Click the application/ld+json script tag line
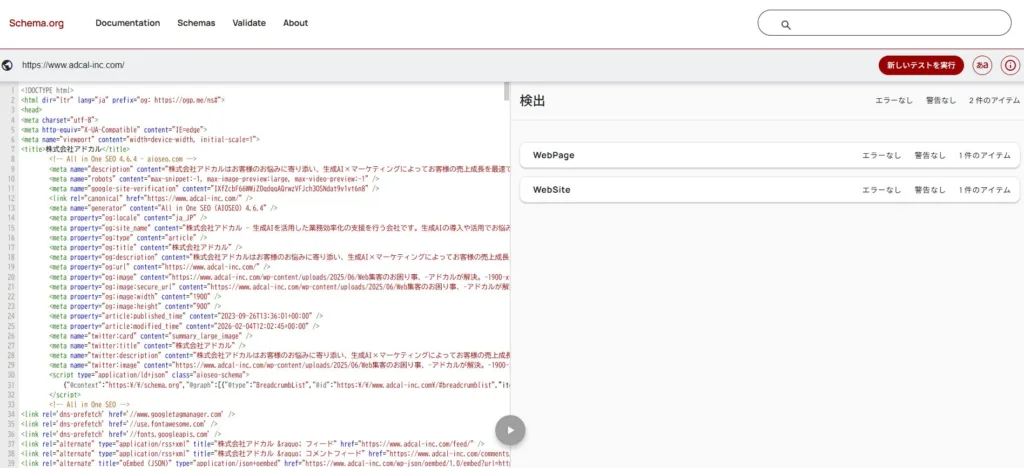The image size is (1024, 468). click(149, 375)
